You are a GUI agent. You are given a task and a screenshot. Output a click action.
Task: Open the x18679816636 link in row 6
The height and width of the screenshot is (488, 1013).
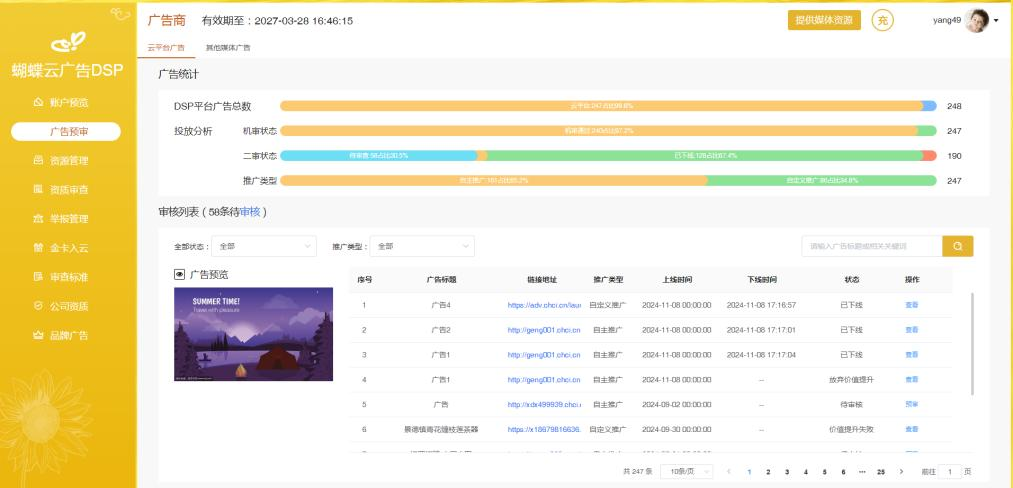tap(544, 429)
